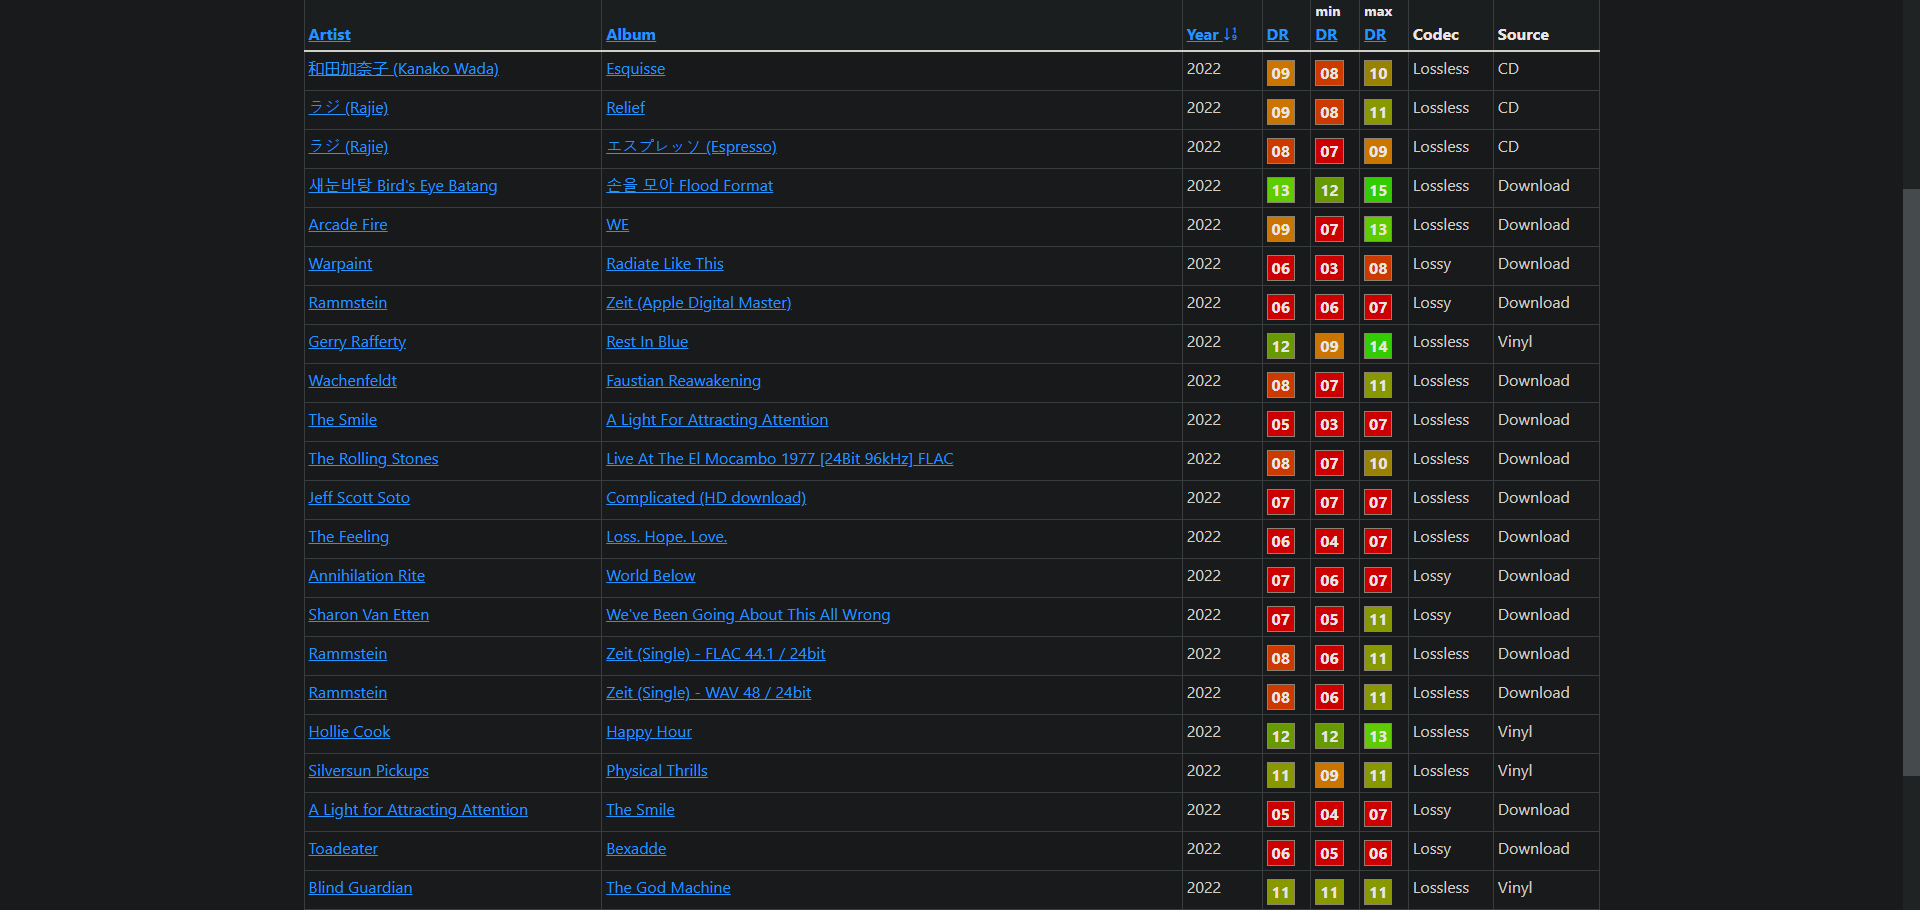Click Vinyl source in Happy Hour row

1515,732
